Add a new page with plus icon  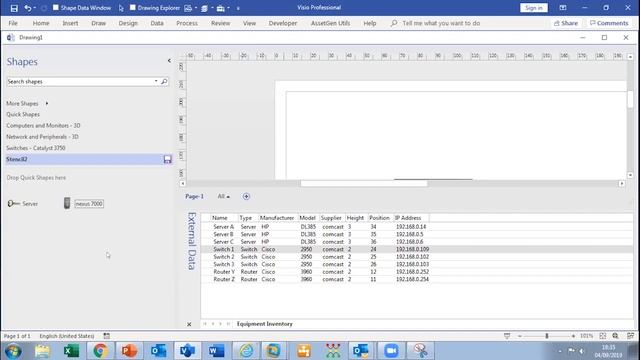coord(246,196)
